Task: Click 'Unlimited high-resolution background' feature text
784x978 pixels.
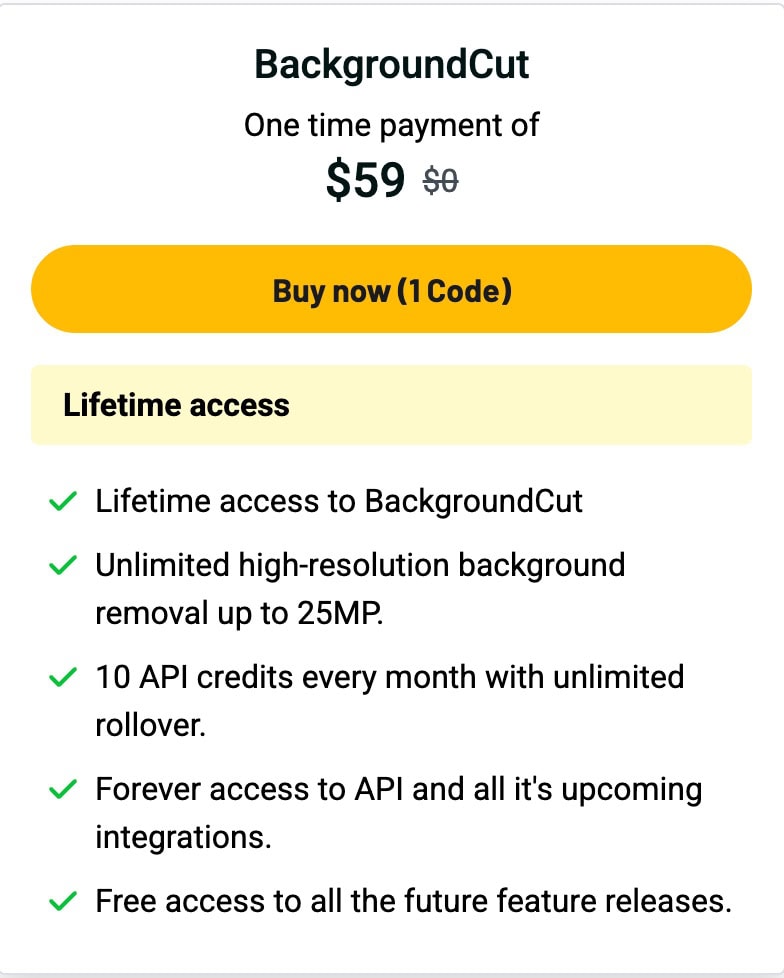Action: pos(360,565)
